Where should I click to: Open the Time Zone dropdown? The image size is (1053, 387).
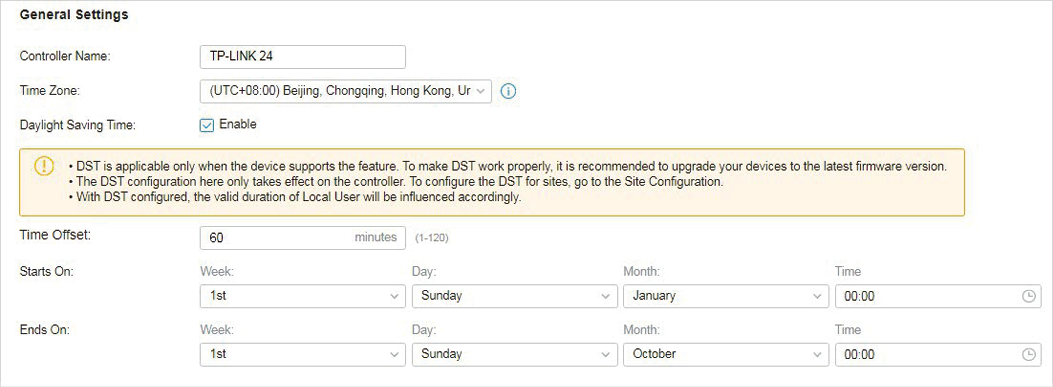(x=346, y=91)
